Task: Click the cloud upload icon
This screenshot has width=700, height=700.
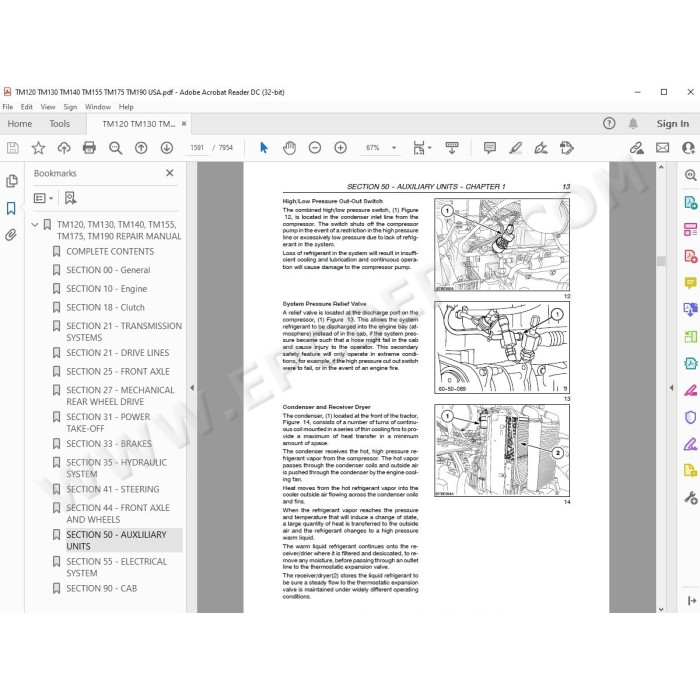Action: (64, 148)
